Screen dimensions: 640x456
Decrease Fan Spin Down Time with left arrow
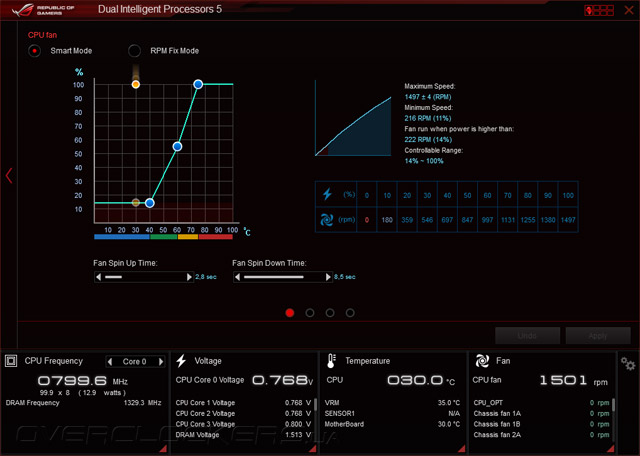click(x=237, y=277)
